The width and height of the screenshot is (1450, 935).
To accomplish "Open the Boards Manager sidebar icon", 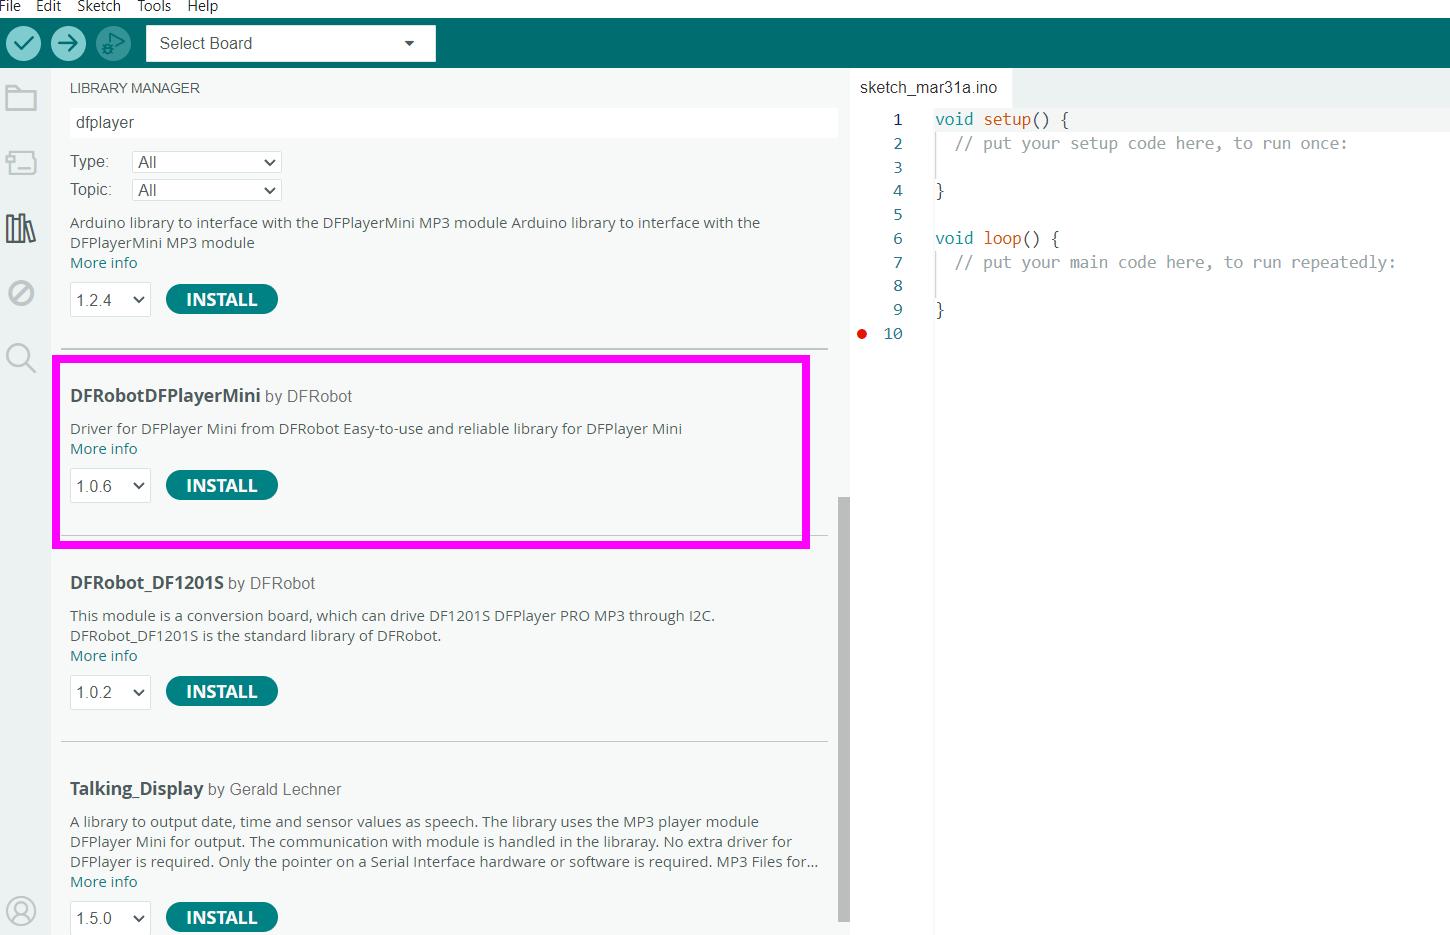I will [21, 163].
